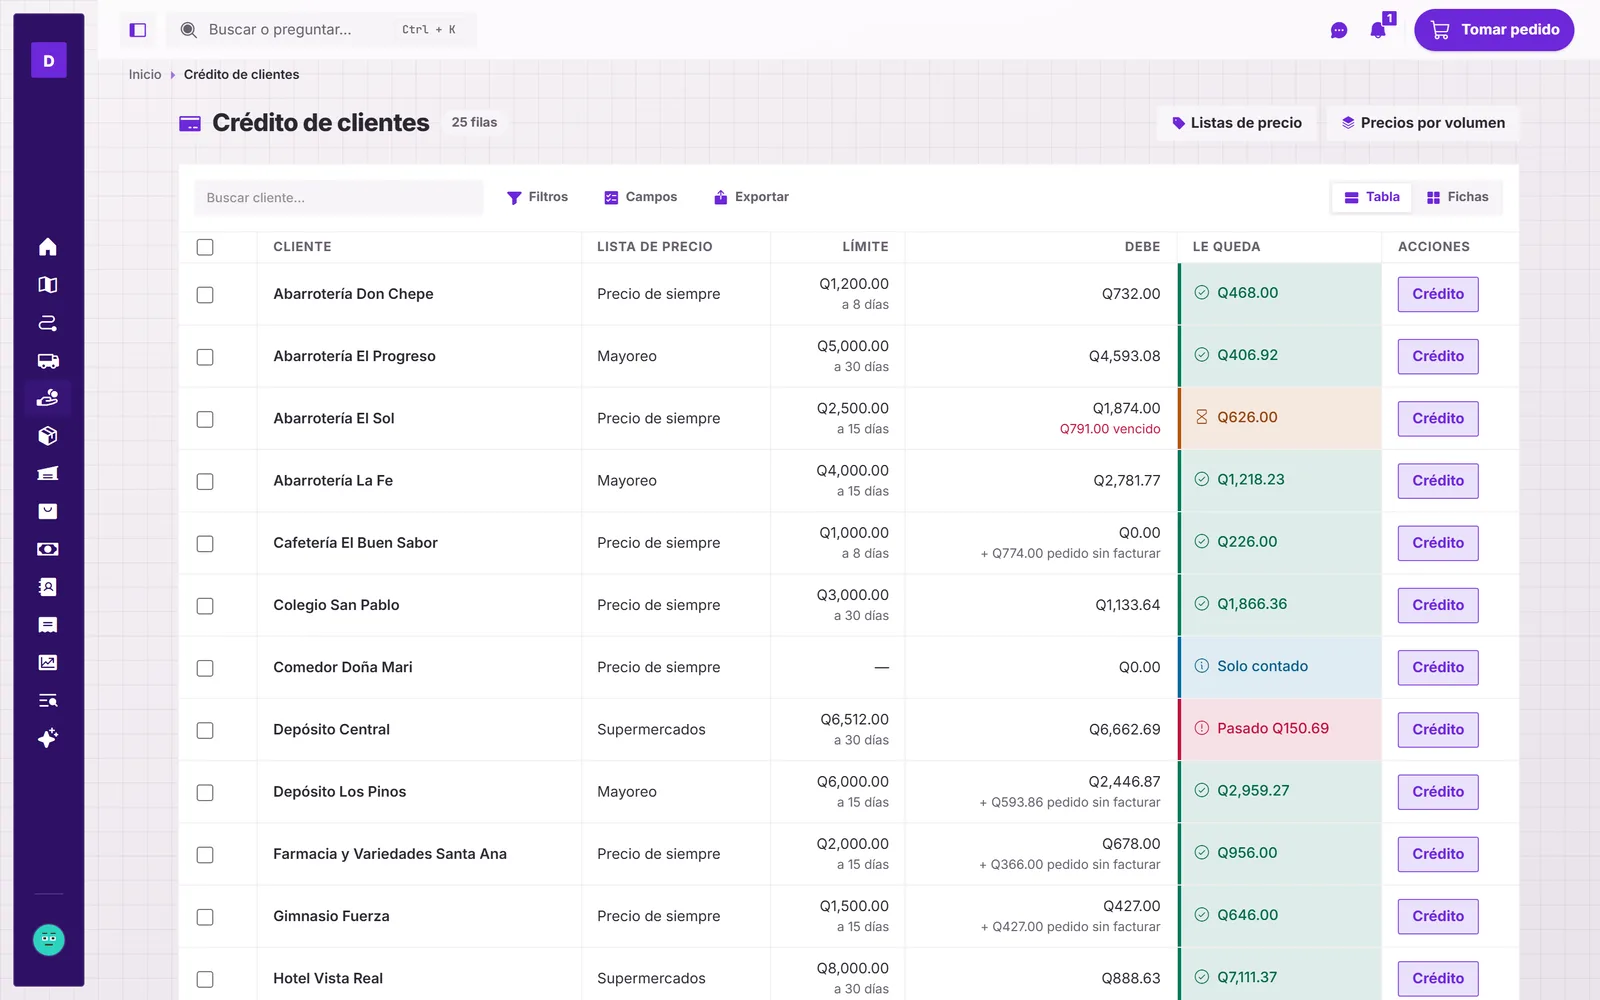Tick the select-all checkbox in header
The width and height of the screenshot is (1600, 1000).
click(205, 247)
